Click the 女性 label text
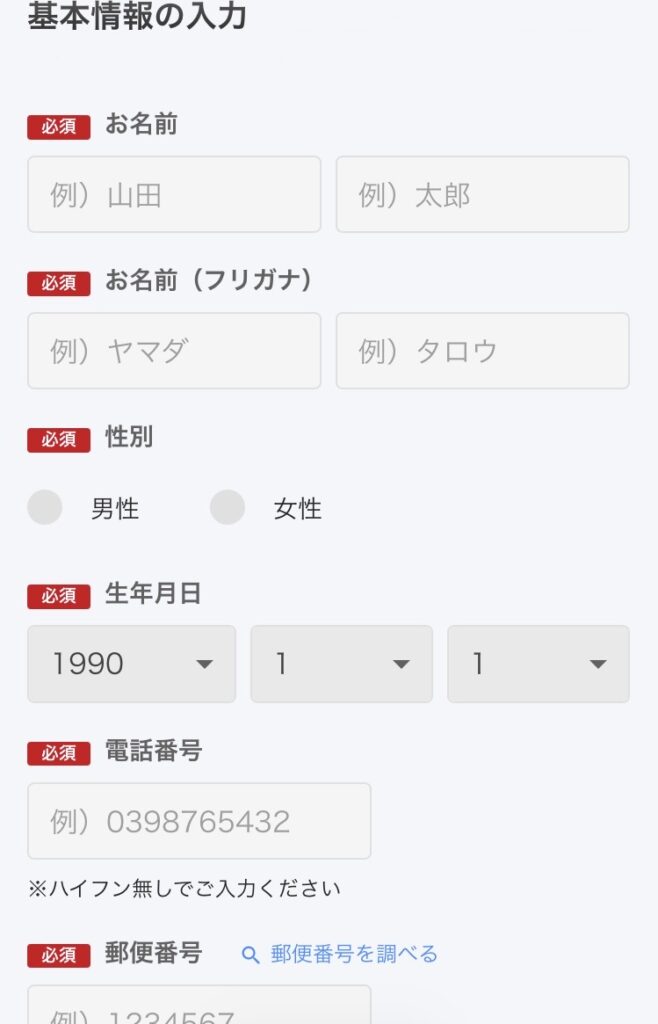 (298, 509)
